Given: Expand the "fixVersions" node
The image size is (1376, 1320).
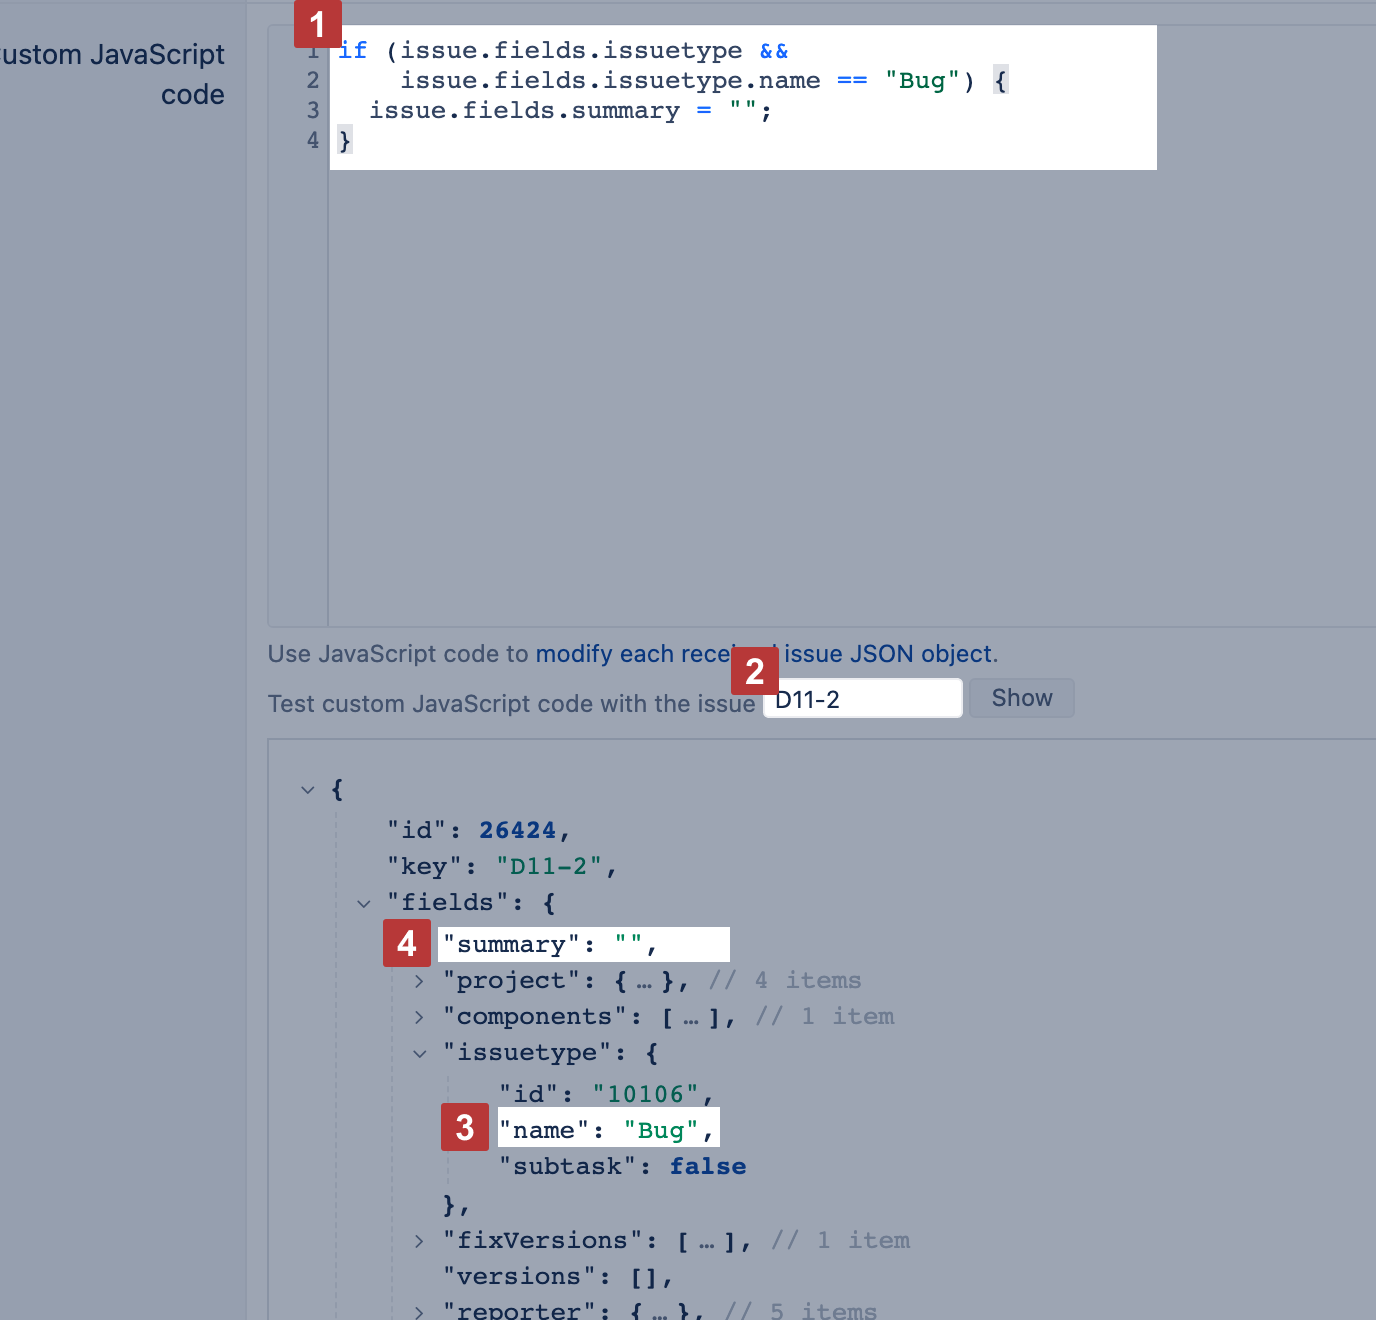Looking at the screenshot, I should tap(420, 1241).
